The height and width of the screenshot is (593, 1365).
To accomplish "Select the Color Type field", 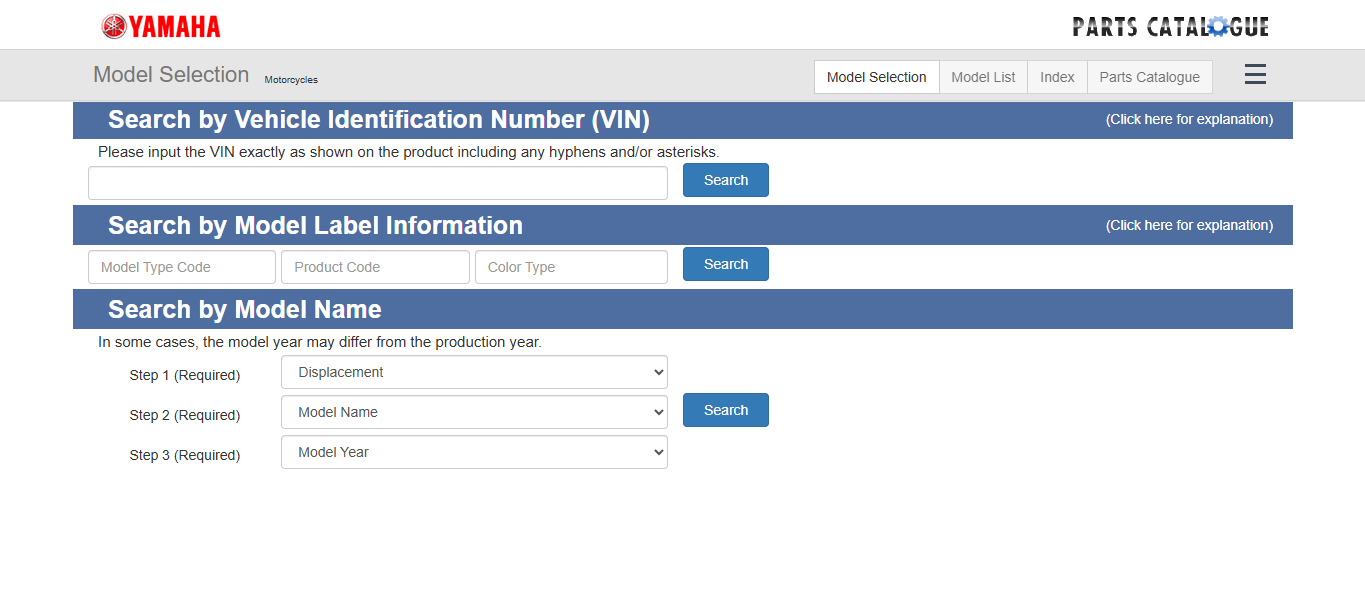I will [570, 267].
